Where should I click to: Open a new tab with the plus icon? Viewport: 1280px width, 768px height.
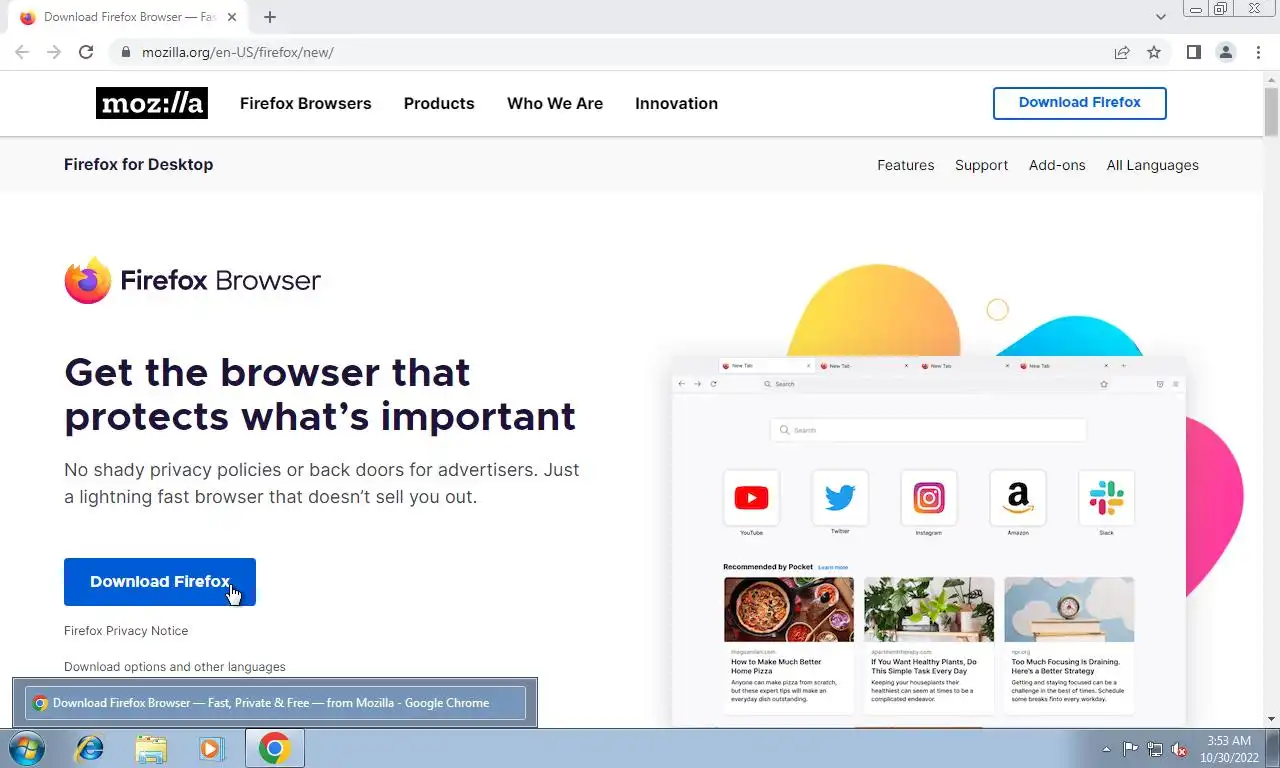270,17
